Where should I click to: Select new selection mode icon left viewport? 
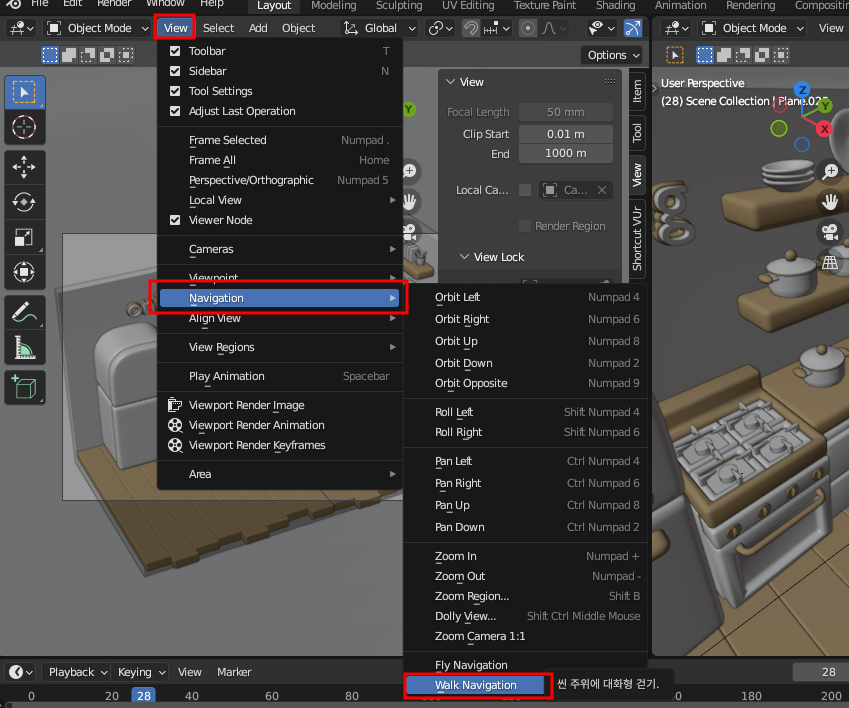pyautogui.click(x=50, y=55)
